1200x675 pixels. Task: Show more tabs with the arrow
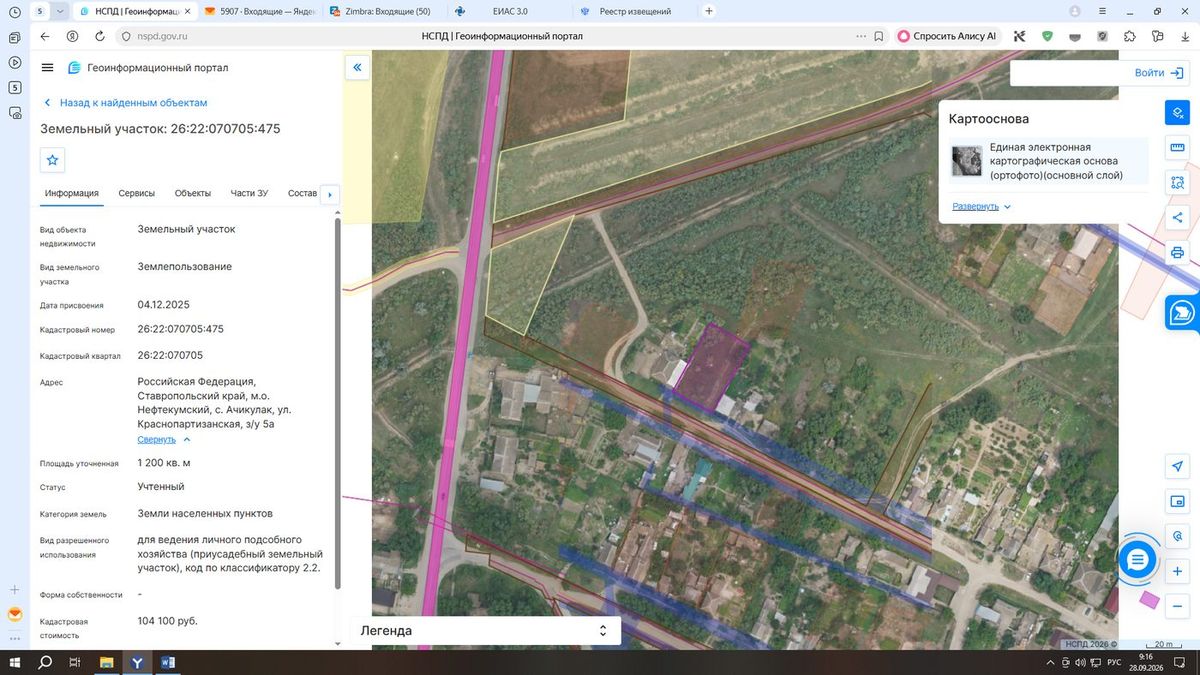(330, 194)
